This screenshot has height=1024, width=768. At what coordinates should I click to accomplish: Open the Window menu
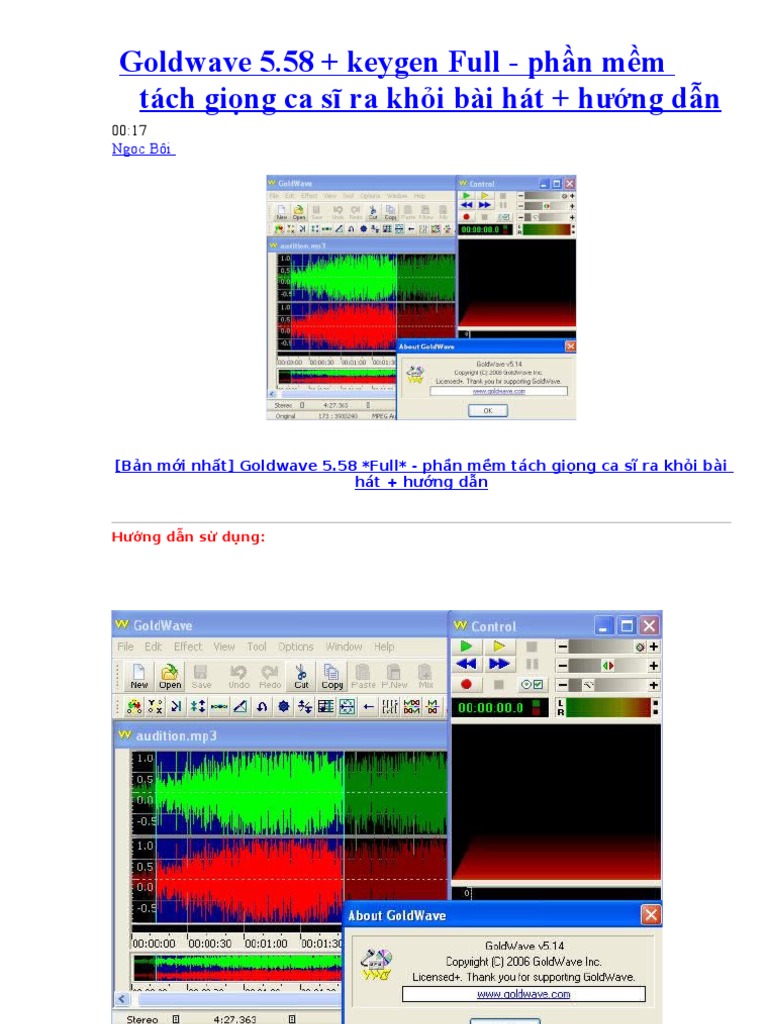pyautogui.click(x=344, y=647)
